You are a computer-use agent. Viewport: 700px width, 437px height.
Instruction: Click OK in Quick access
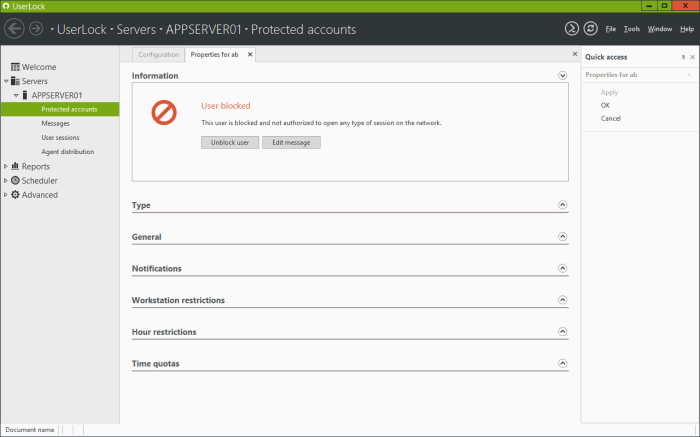tap(605, 105)
